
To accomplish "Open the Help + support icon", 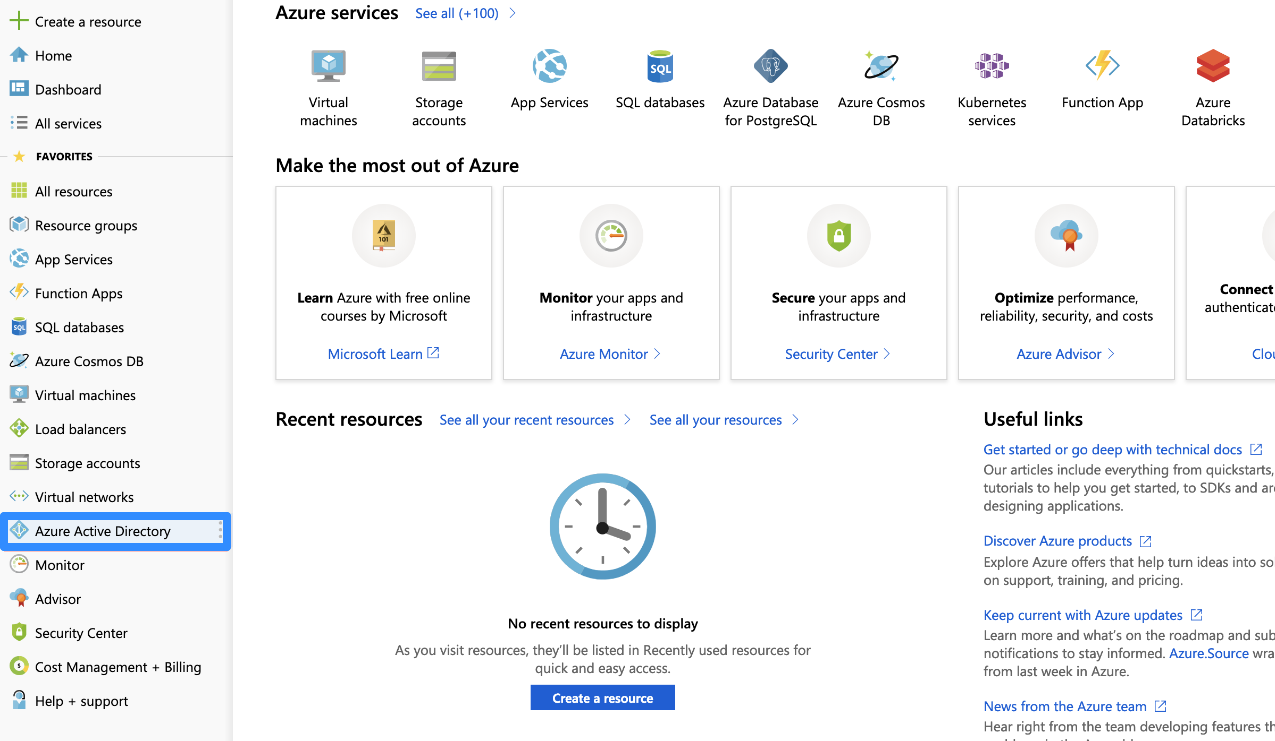I will tap(18, 701).
